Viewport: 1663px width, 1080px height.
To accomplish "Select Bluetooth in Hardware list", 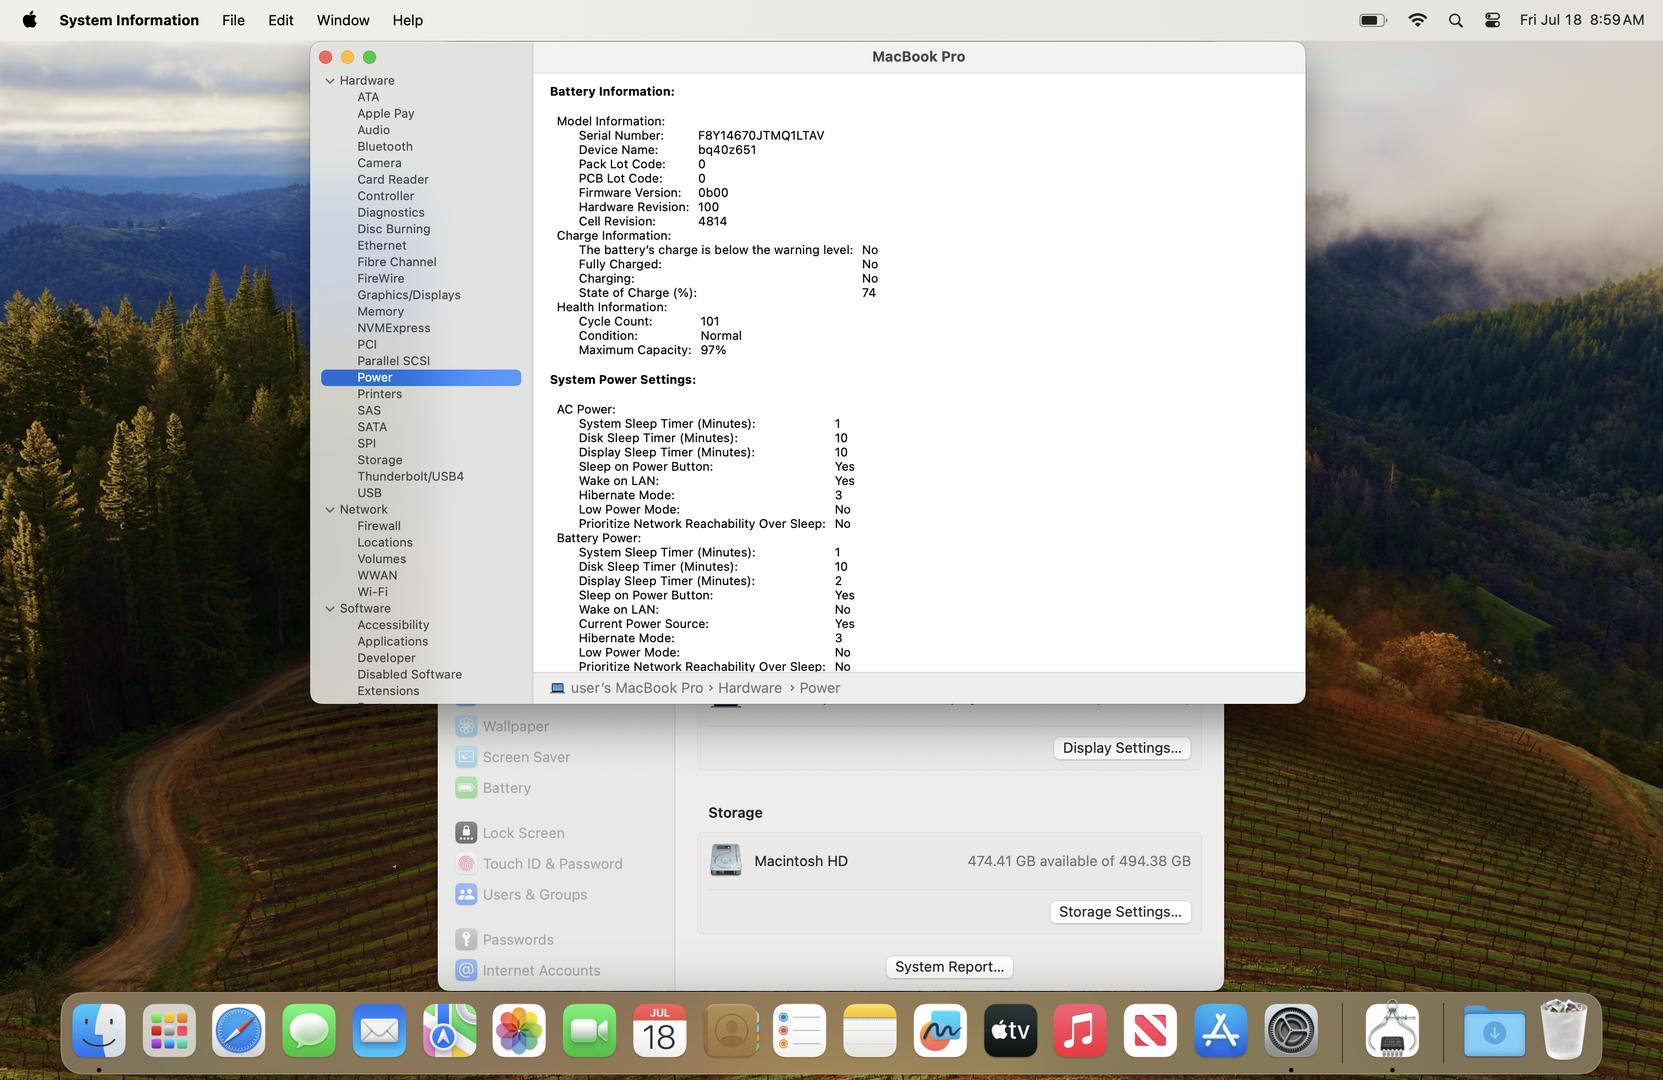I will (x=385, y=147).
